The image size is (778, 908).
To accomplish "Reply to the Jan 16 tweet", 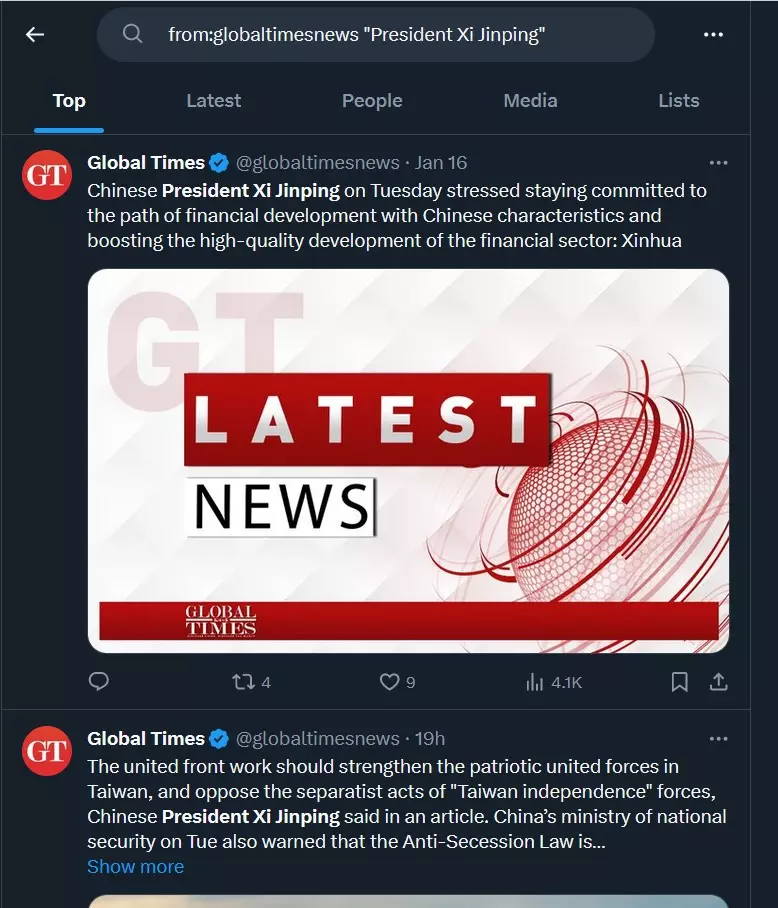I will pos(98,682).
